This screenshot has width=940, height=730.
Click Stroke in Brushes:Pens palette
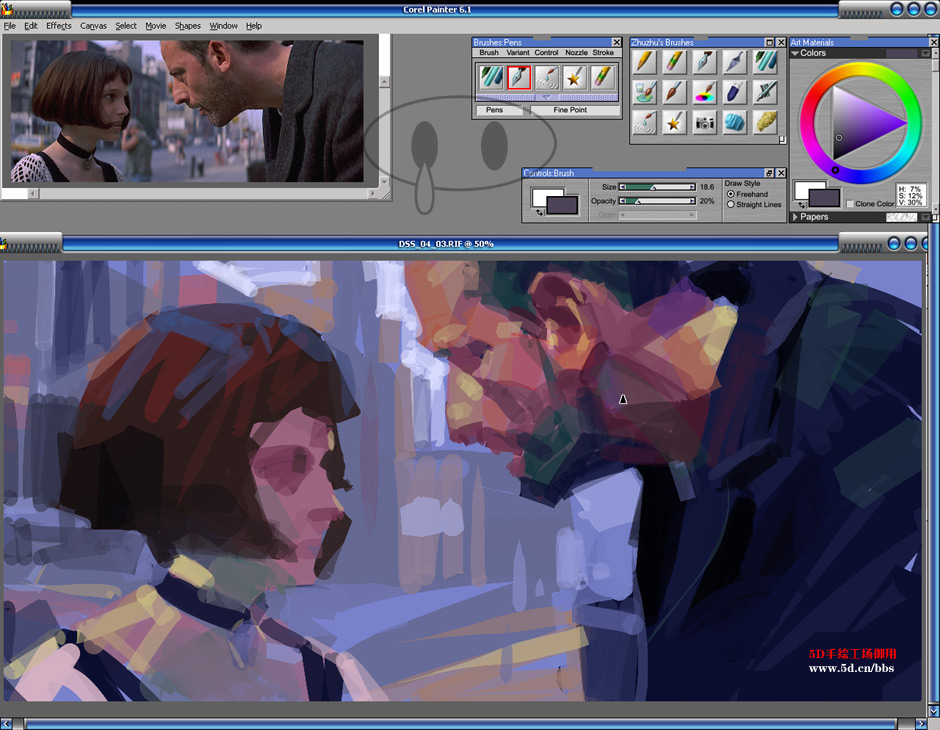pos(603,53)
